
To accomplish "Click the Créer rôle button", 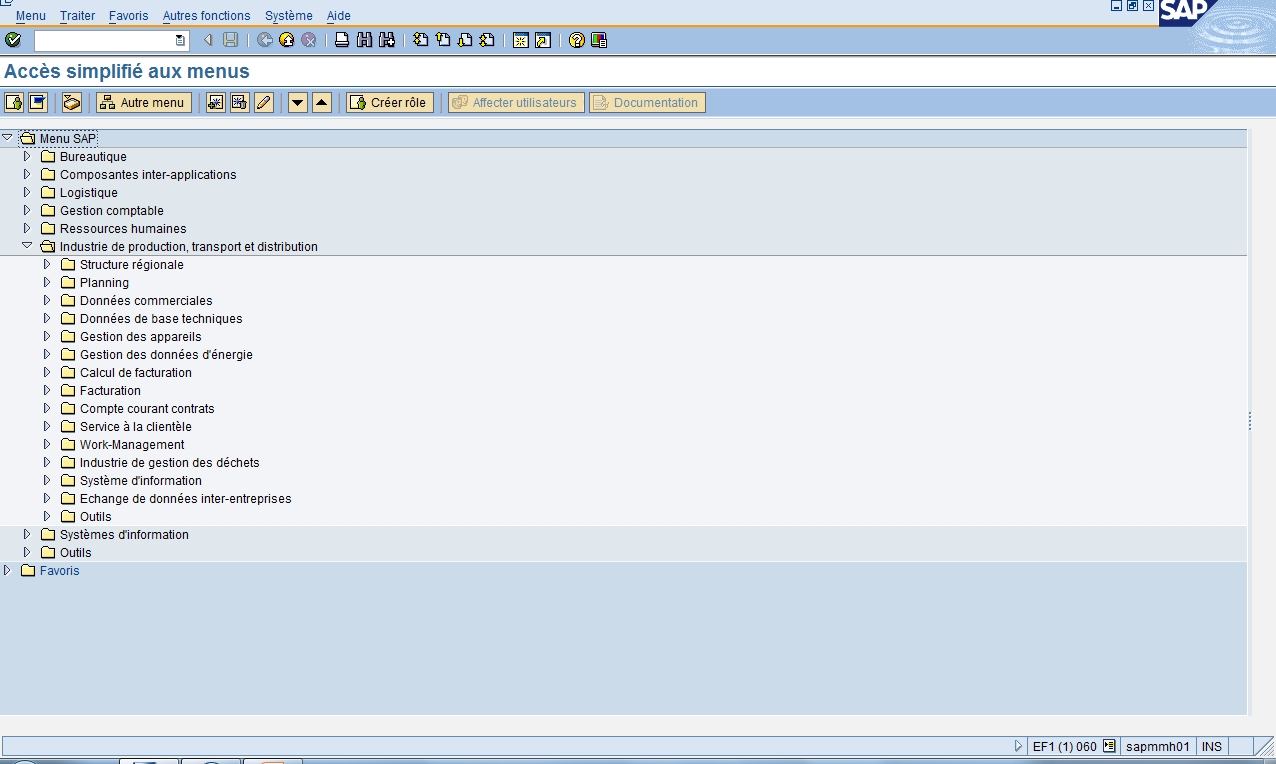I will [x=390, y=102].
